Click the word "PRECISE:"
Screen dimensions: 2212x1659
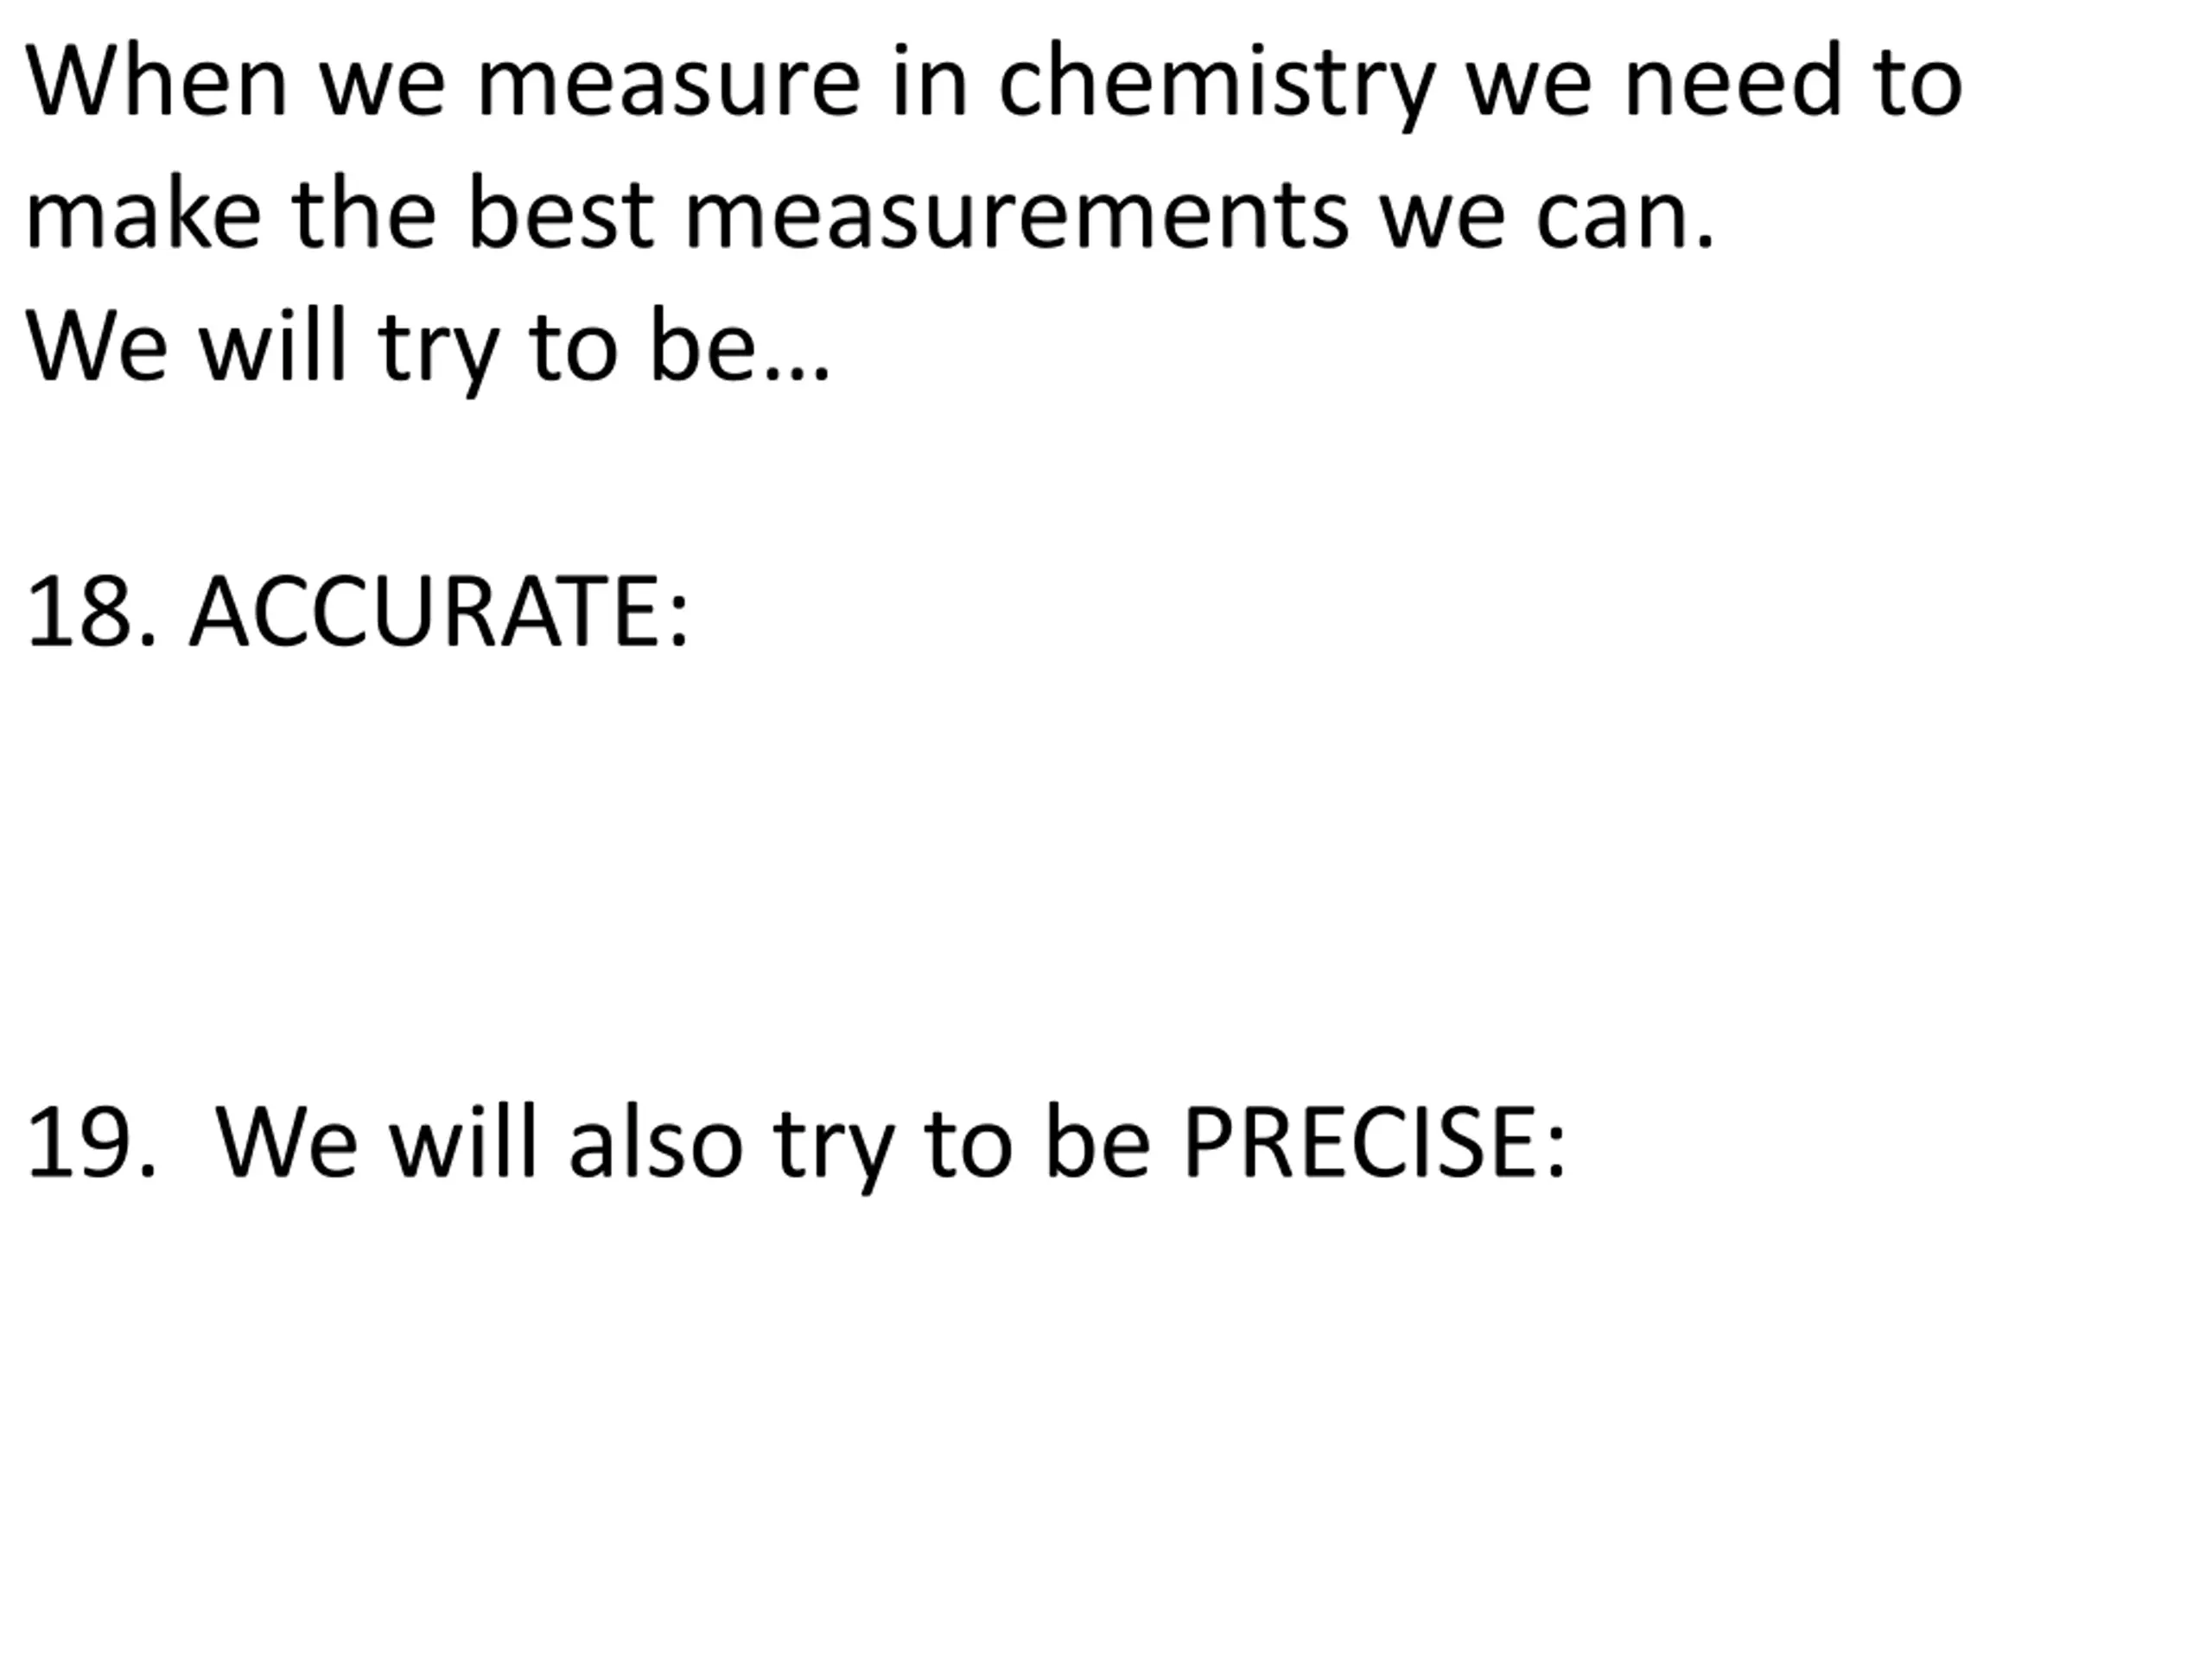[1374, 1144]
